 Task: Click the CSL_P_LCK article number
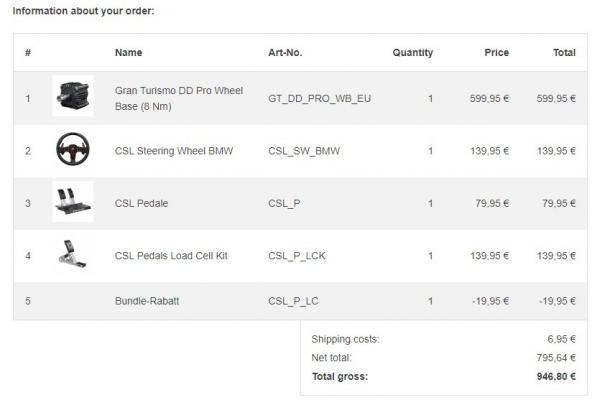point(296,255)
